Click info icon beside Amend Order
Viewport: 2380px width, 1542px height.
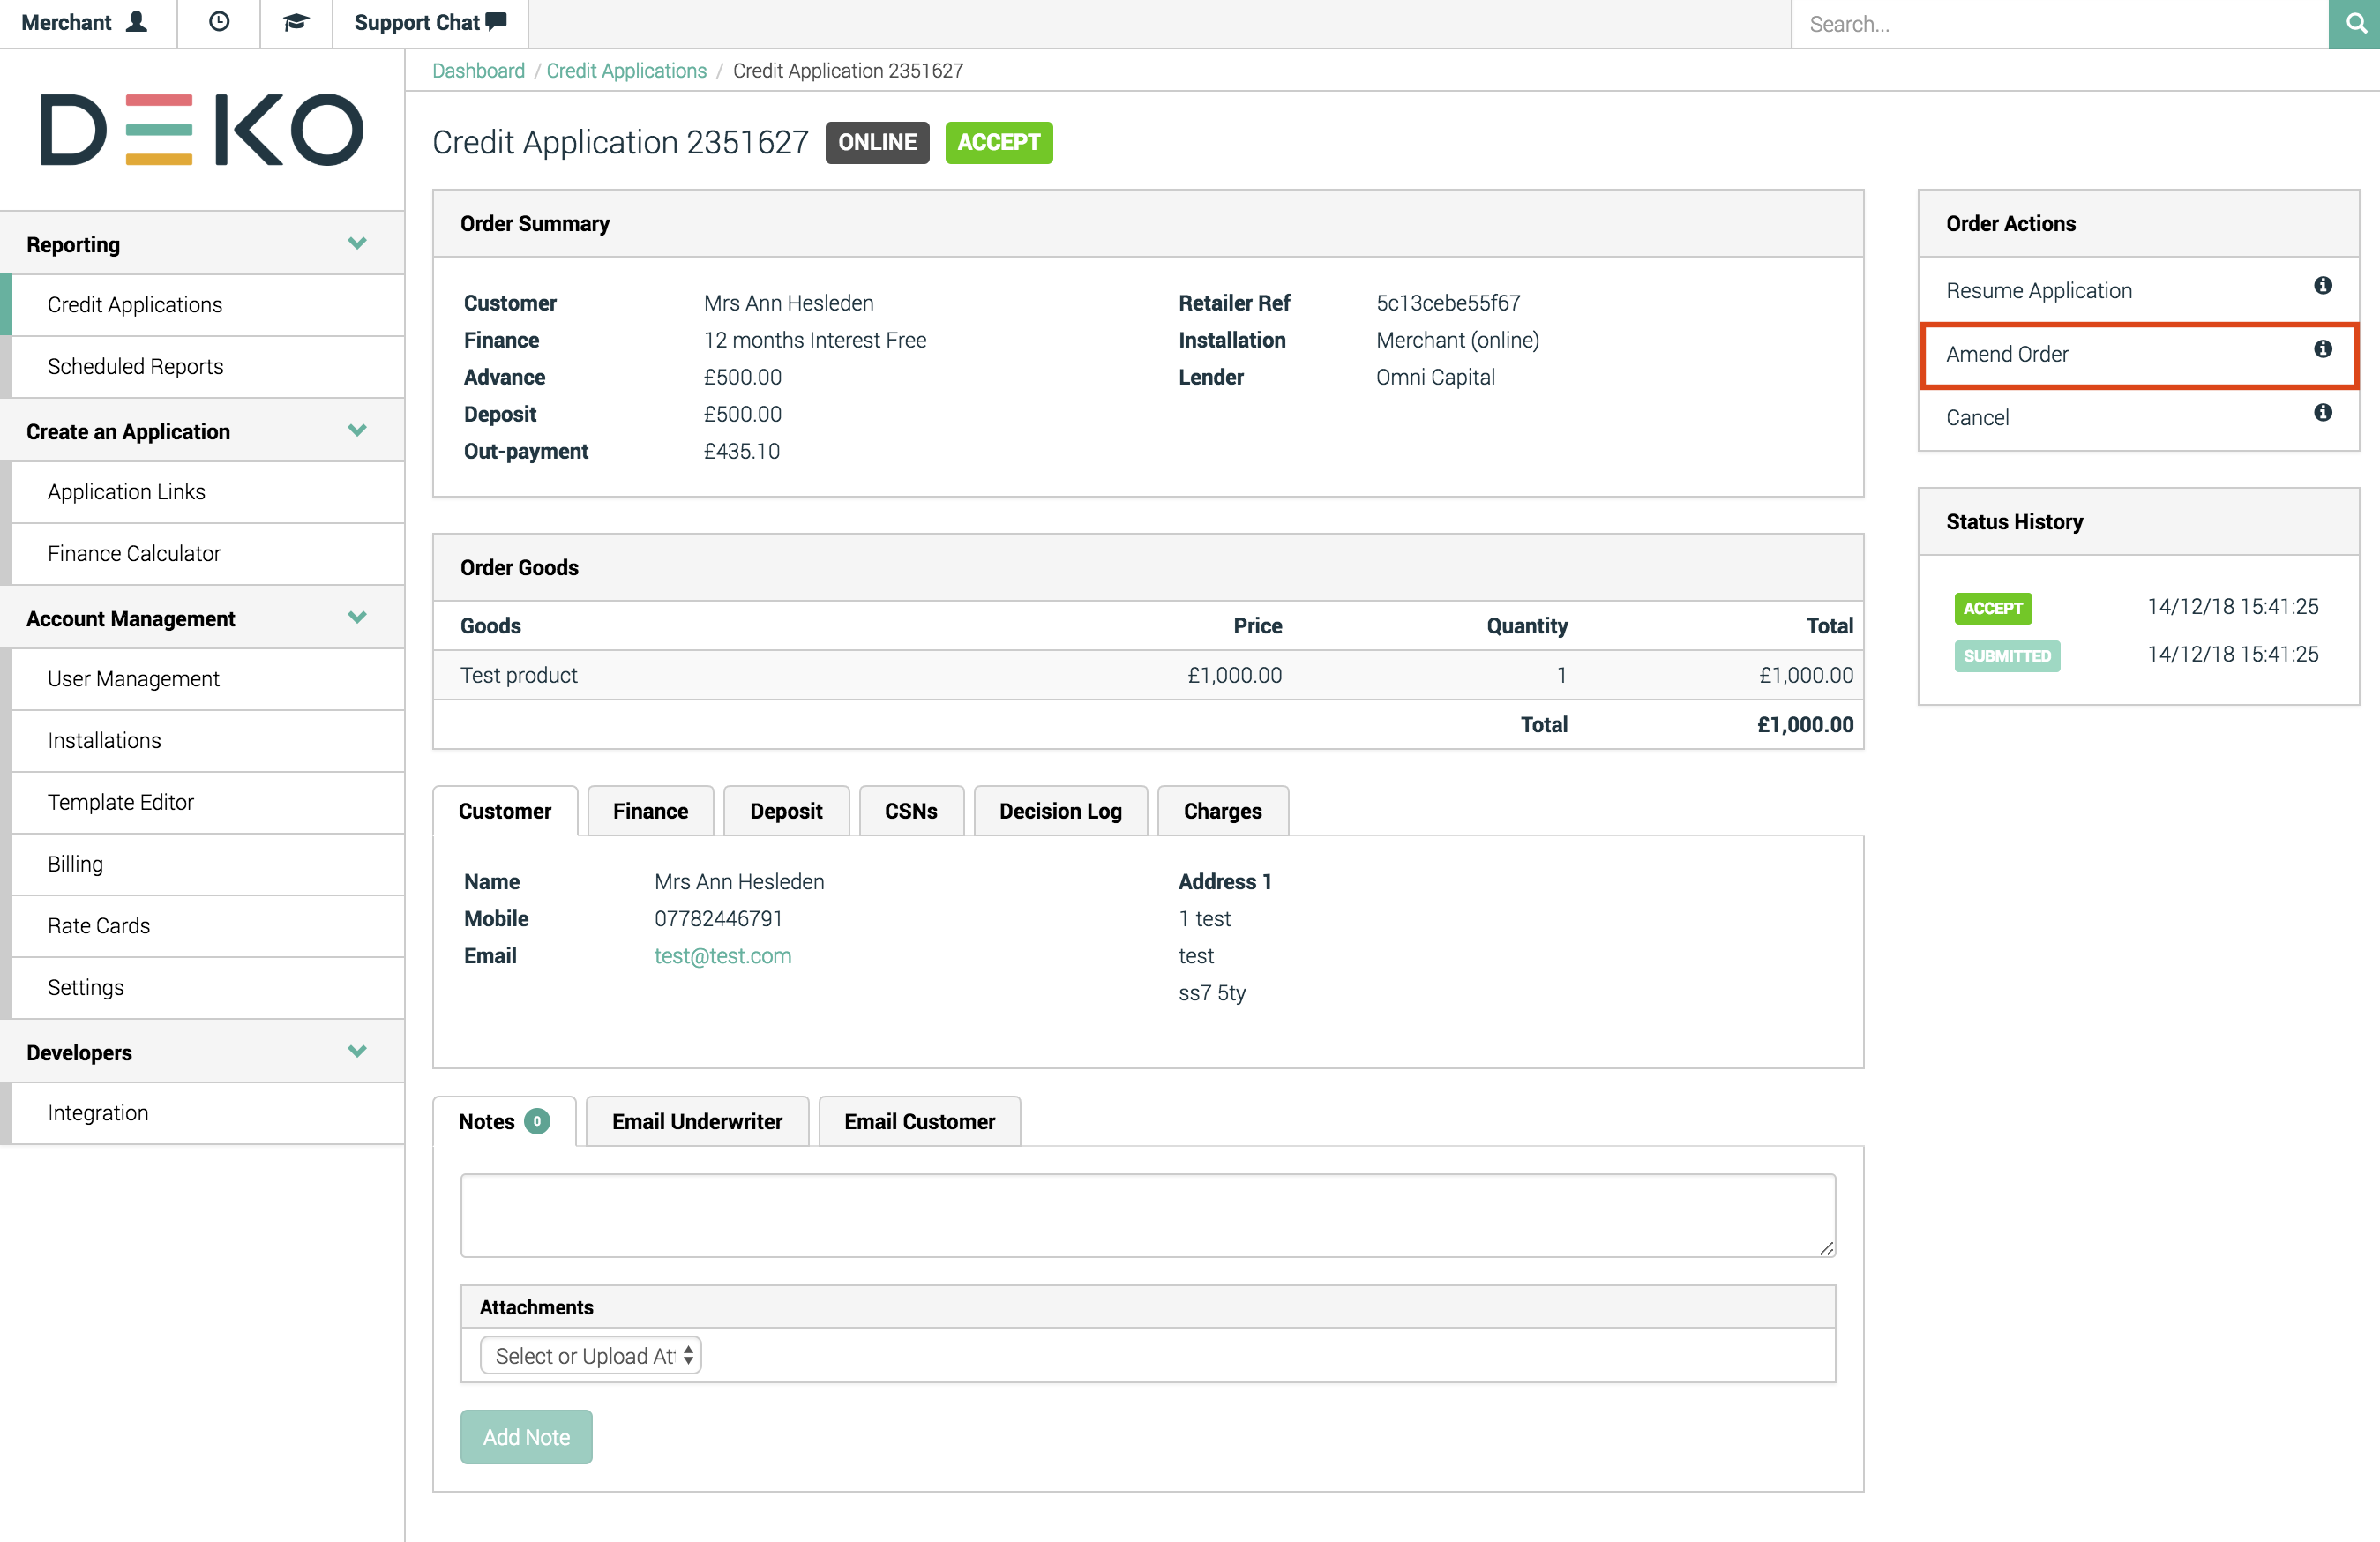pyautogui.click(x=2322, y=349)
